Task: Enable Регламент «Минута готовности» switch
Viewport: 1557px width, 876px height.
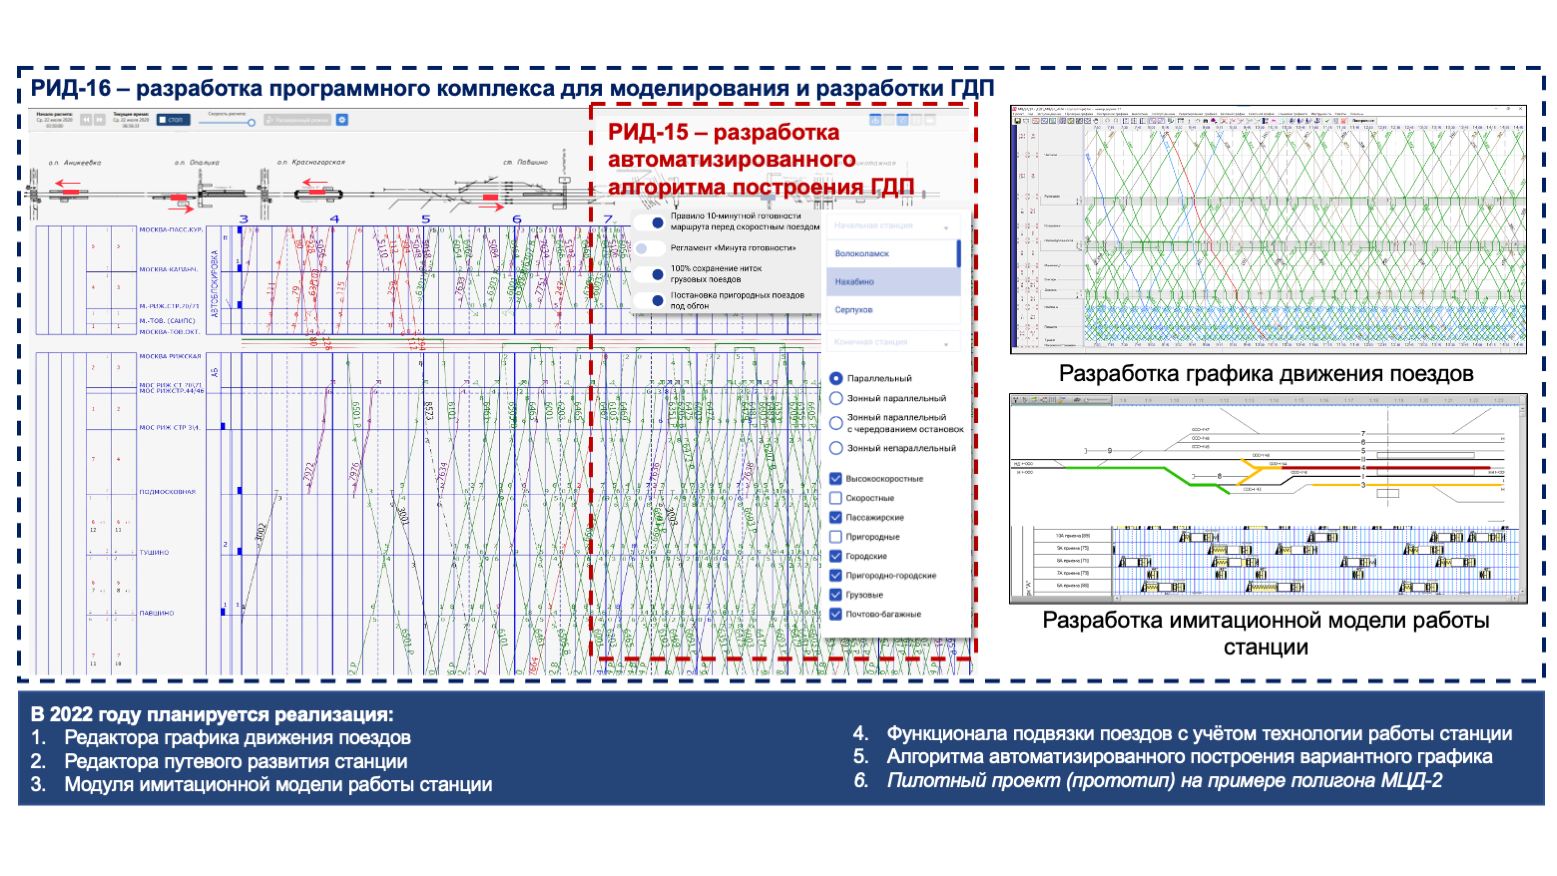Action: (x=650, y=248)
